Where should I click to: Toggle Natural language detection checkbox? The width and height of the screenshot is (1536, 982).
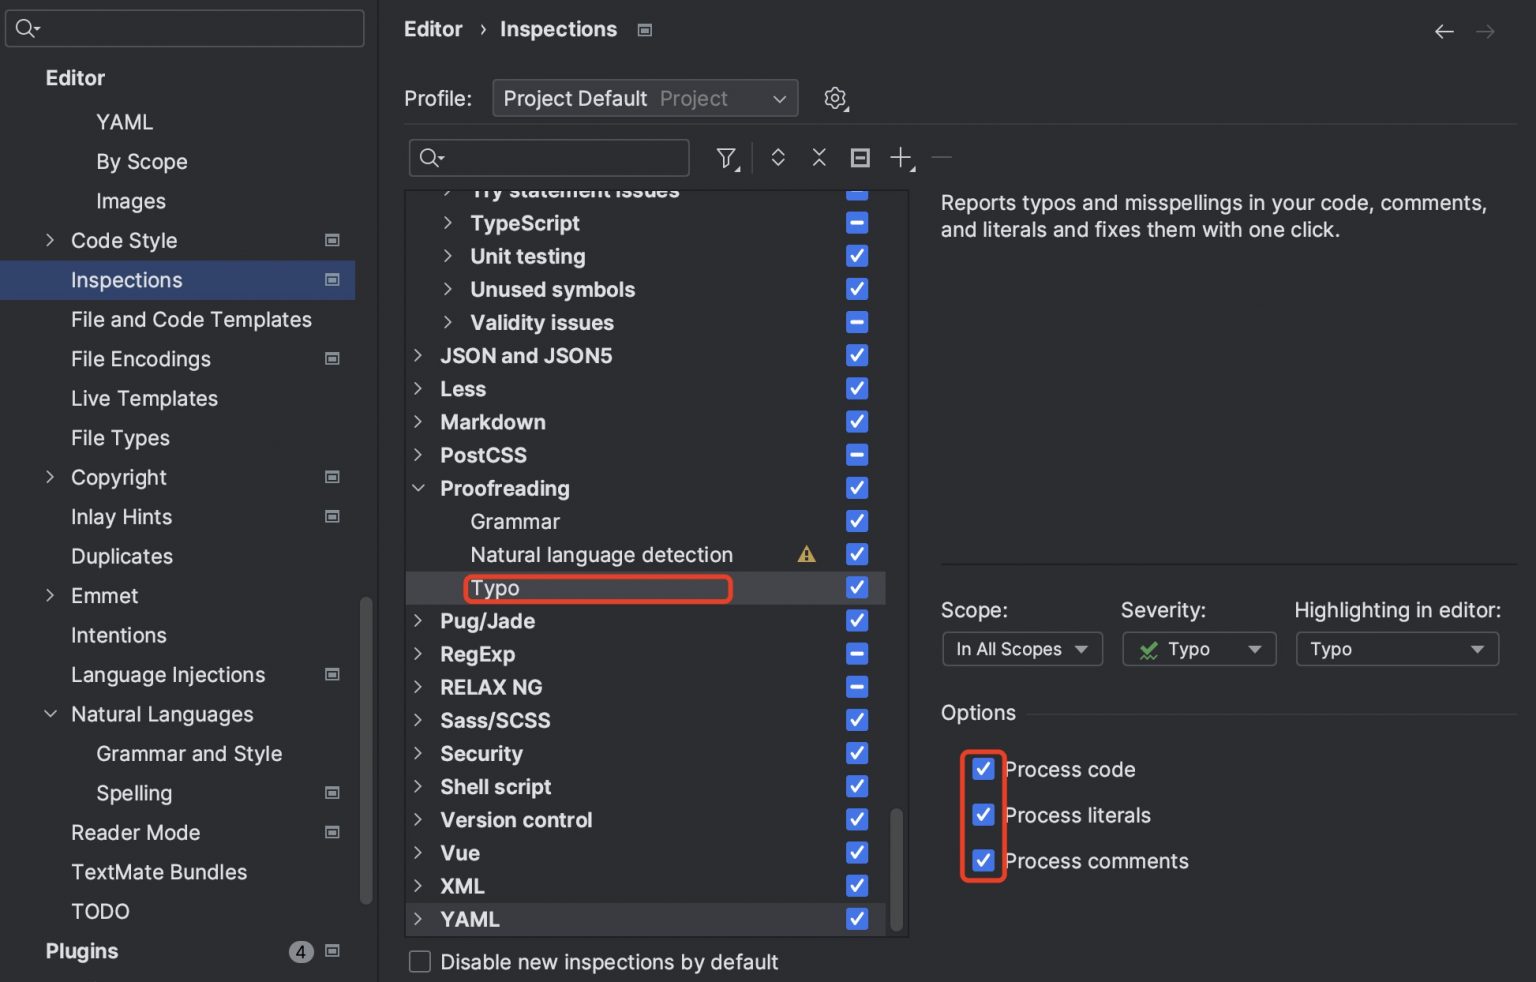(x=857, y=554)
